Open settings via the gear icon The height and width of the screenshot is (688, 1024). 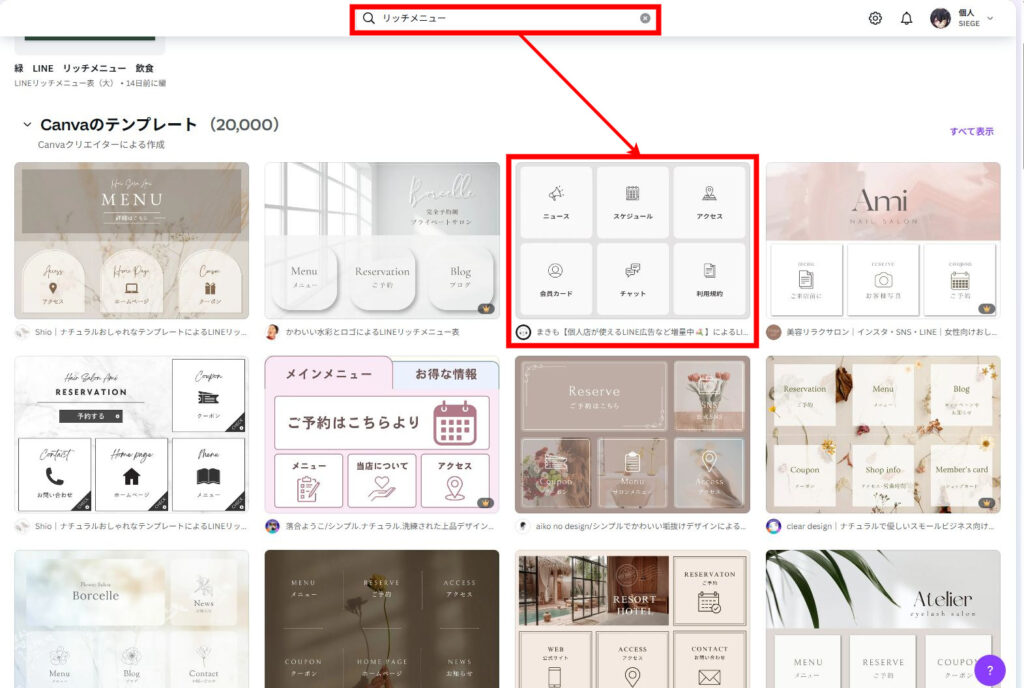tap(875, 18)
